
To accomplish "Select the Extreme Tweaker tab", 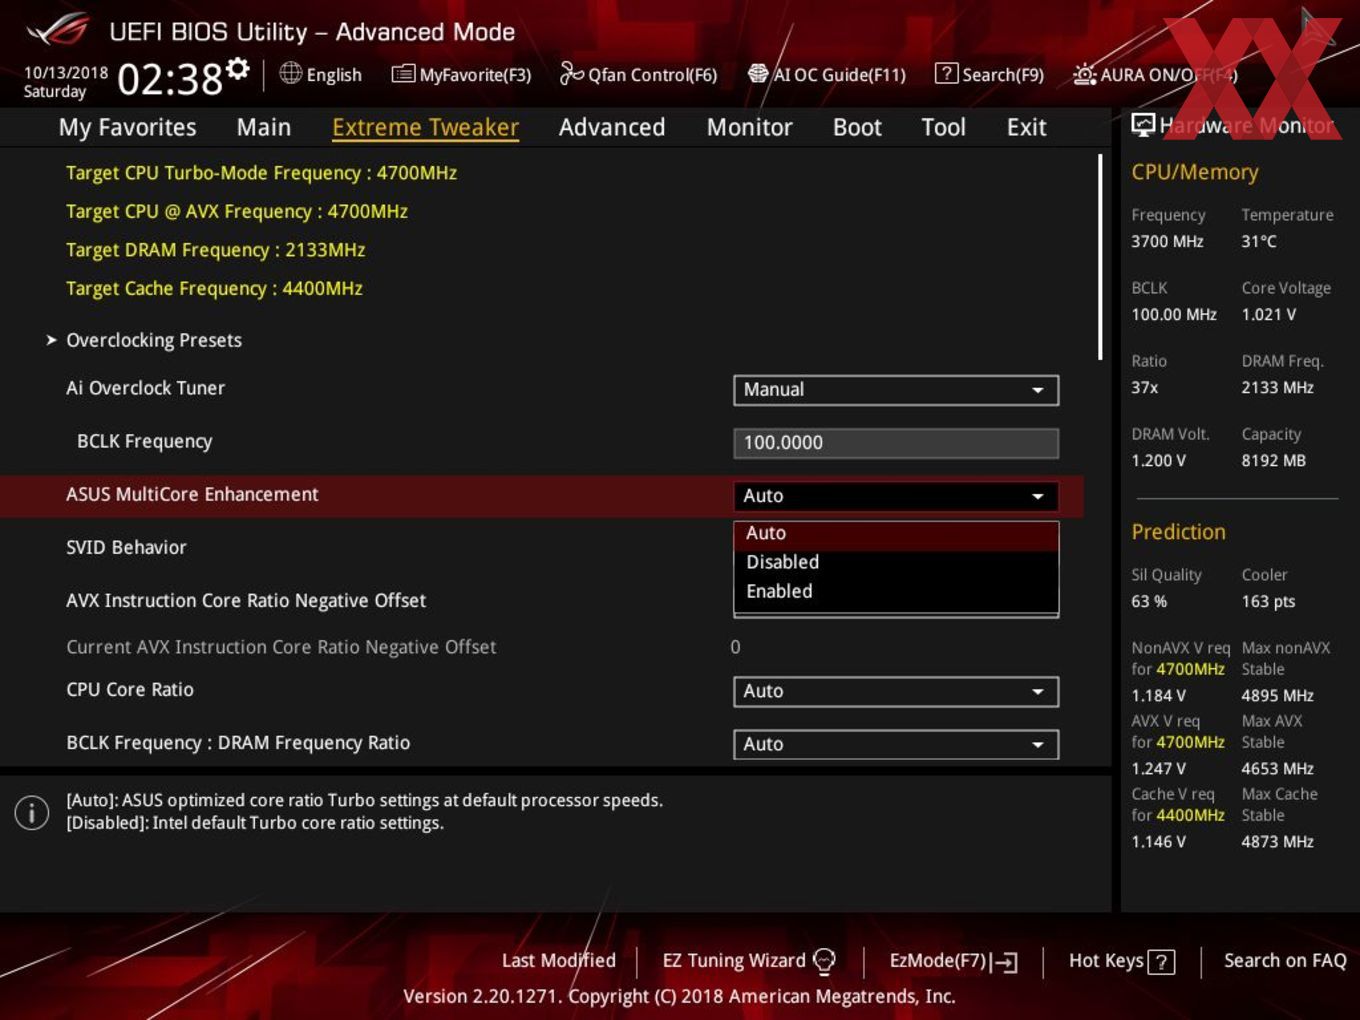I will pos(425,128).
